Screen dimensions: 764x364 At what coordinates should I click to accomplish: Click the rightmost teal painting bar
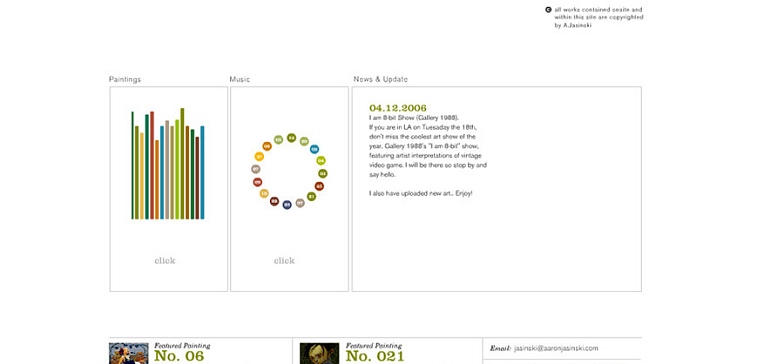coord(202,172)
